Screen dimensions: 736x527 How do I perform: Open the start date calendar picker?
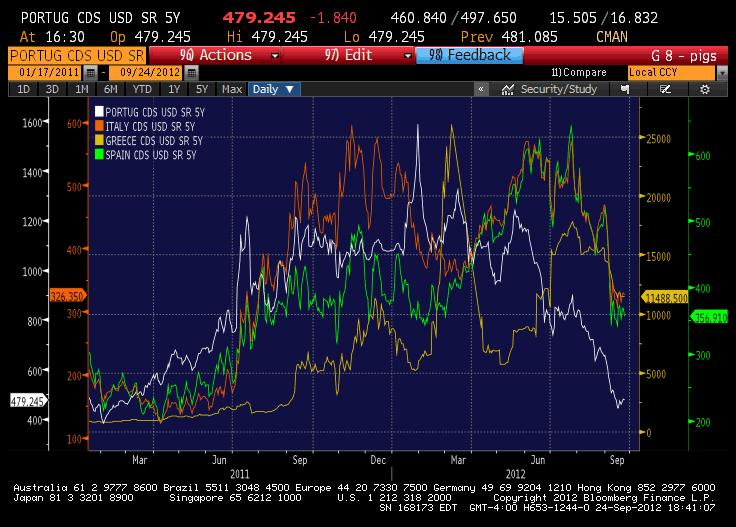pos(91,73)
